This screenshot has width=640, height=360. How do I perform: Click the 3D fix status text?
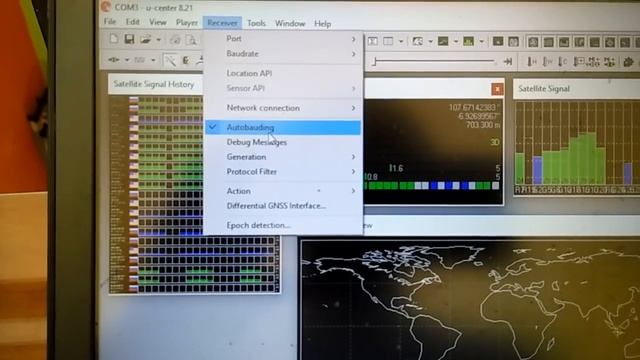point(495,142)
